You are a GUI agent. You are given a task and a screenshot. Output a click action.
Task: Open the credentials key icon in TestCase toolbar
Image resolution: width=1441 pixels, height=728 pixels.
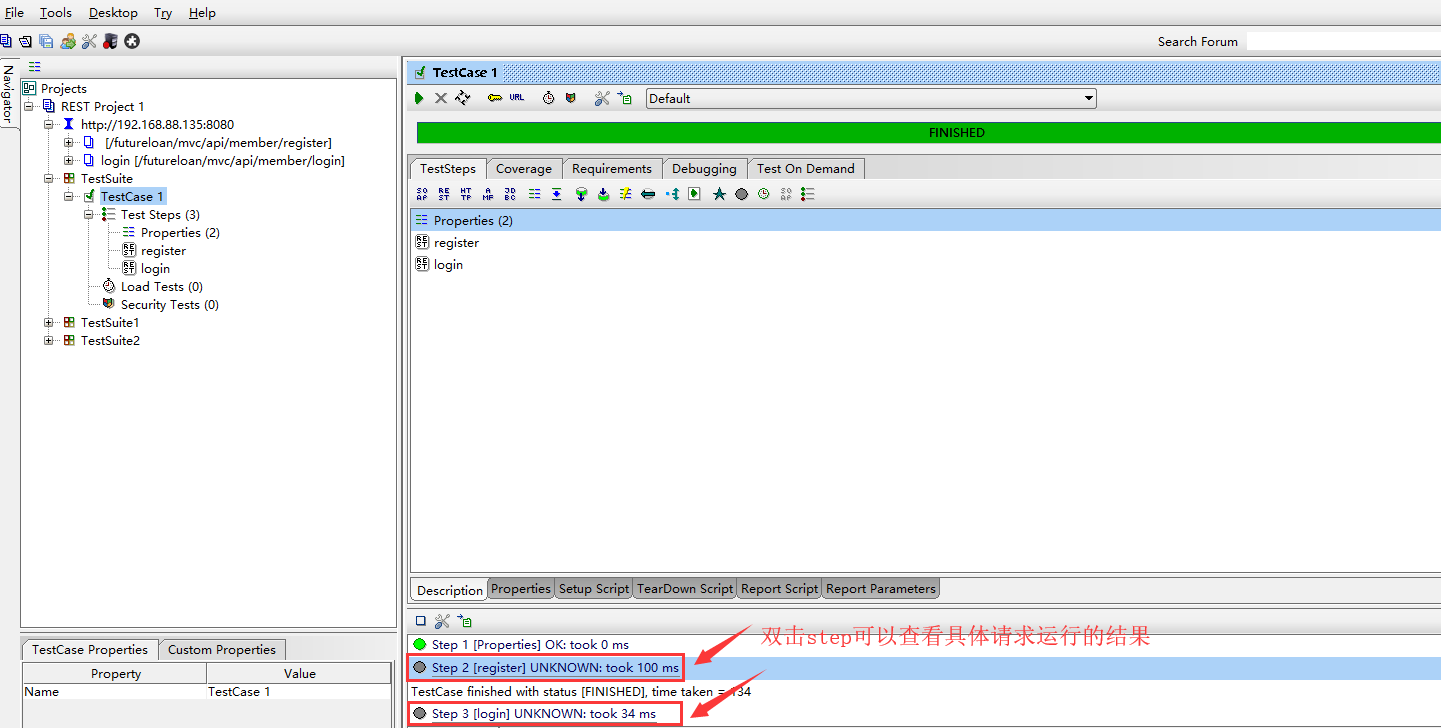pyautogui.click(x=494, y=98)
